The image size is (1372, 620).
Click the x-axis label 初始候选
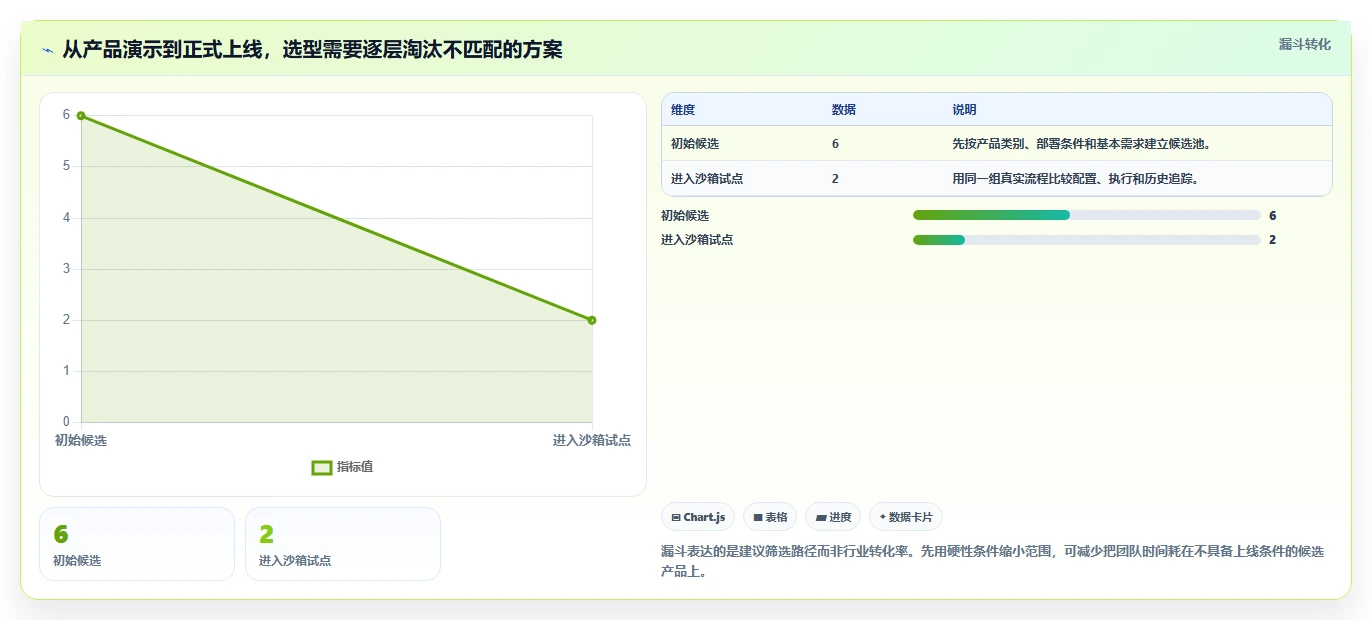(81, 440)
